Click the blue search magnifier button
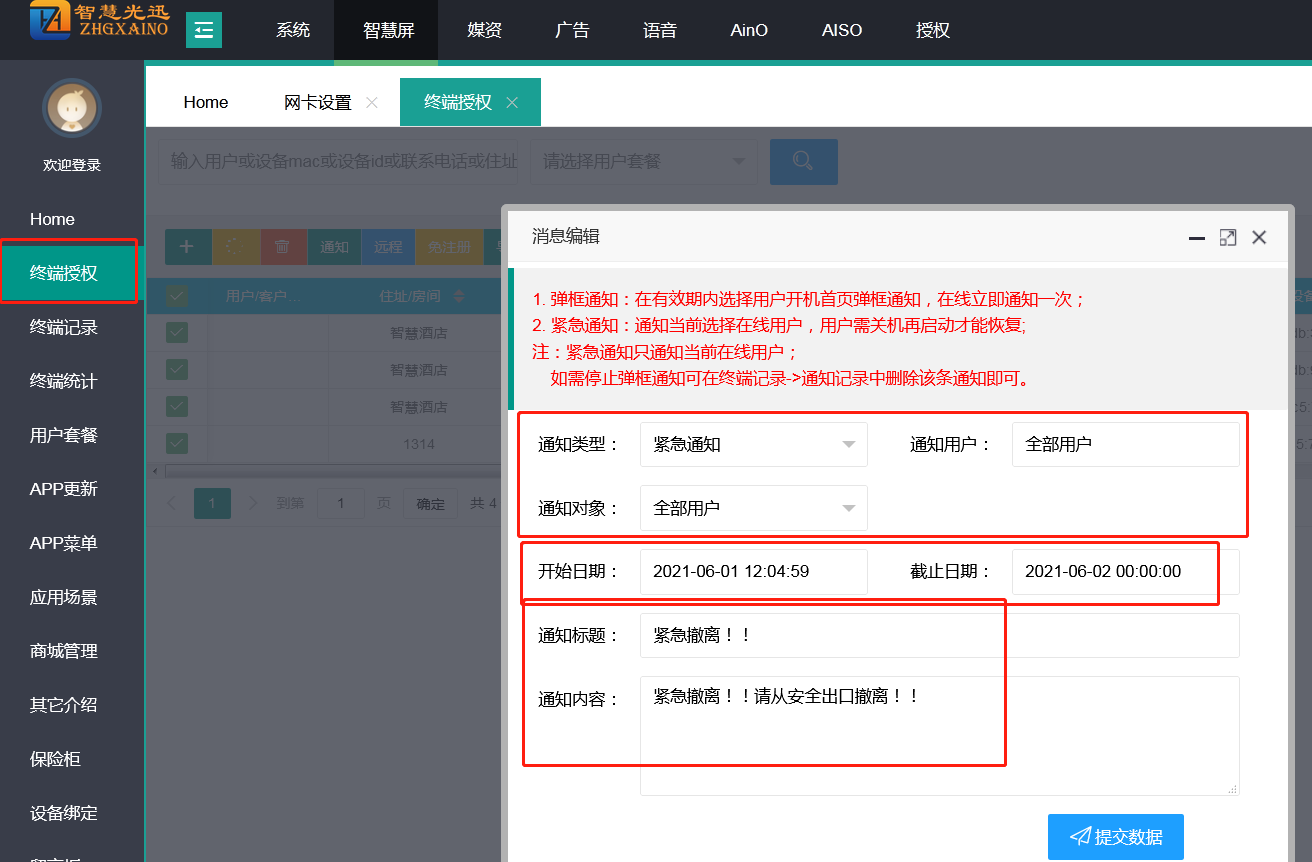Image resolution: width=1312 pixels, height=862 pixels. [803, 162]
